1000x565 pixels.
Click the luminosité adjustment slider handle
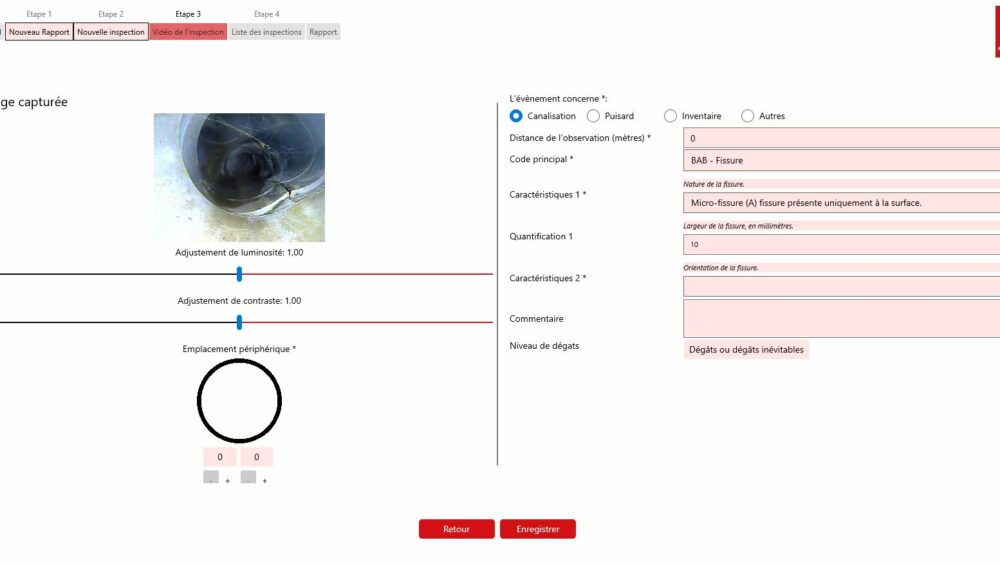pyautogui.click(x=239, y=274)
